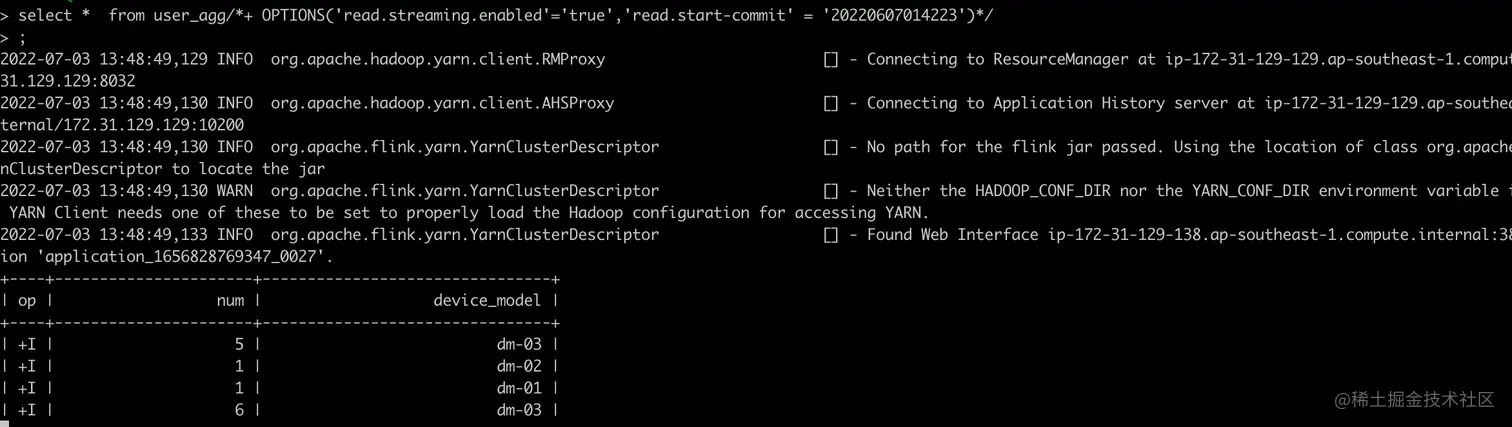Click the dm-01 device model cell
This screenshot has width=1512, height=427.
[x=519, y=388]
